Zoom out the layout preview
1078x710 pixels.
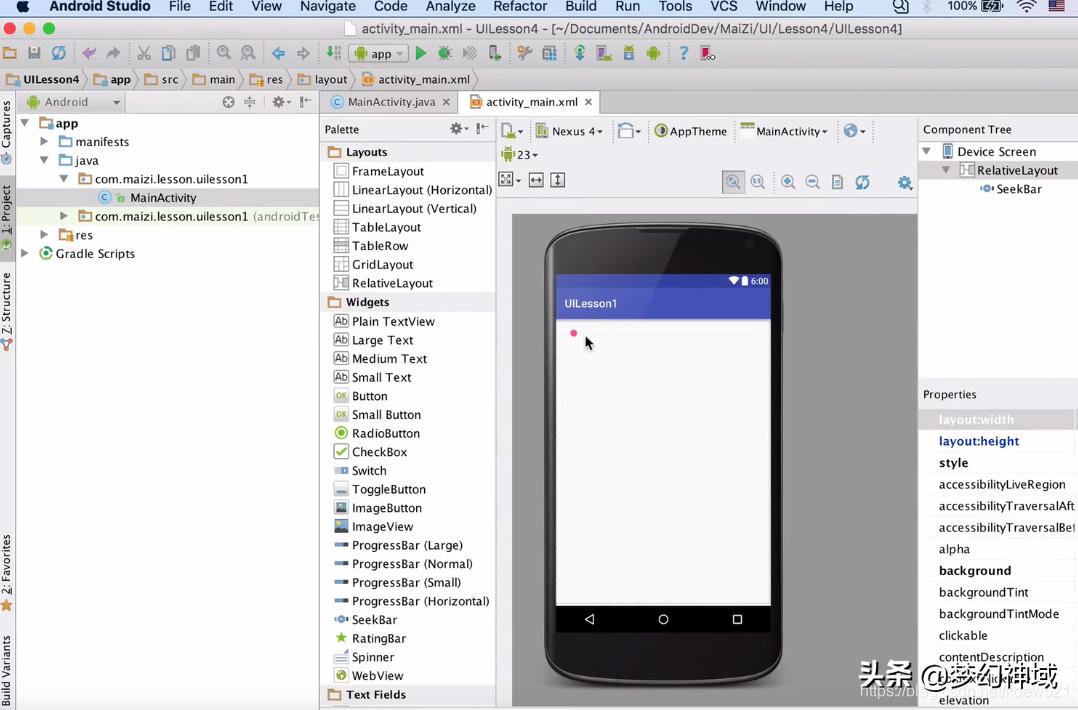click(x=812, y=182)
